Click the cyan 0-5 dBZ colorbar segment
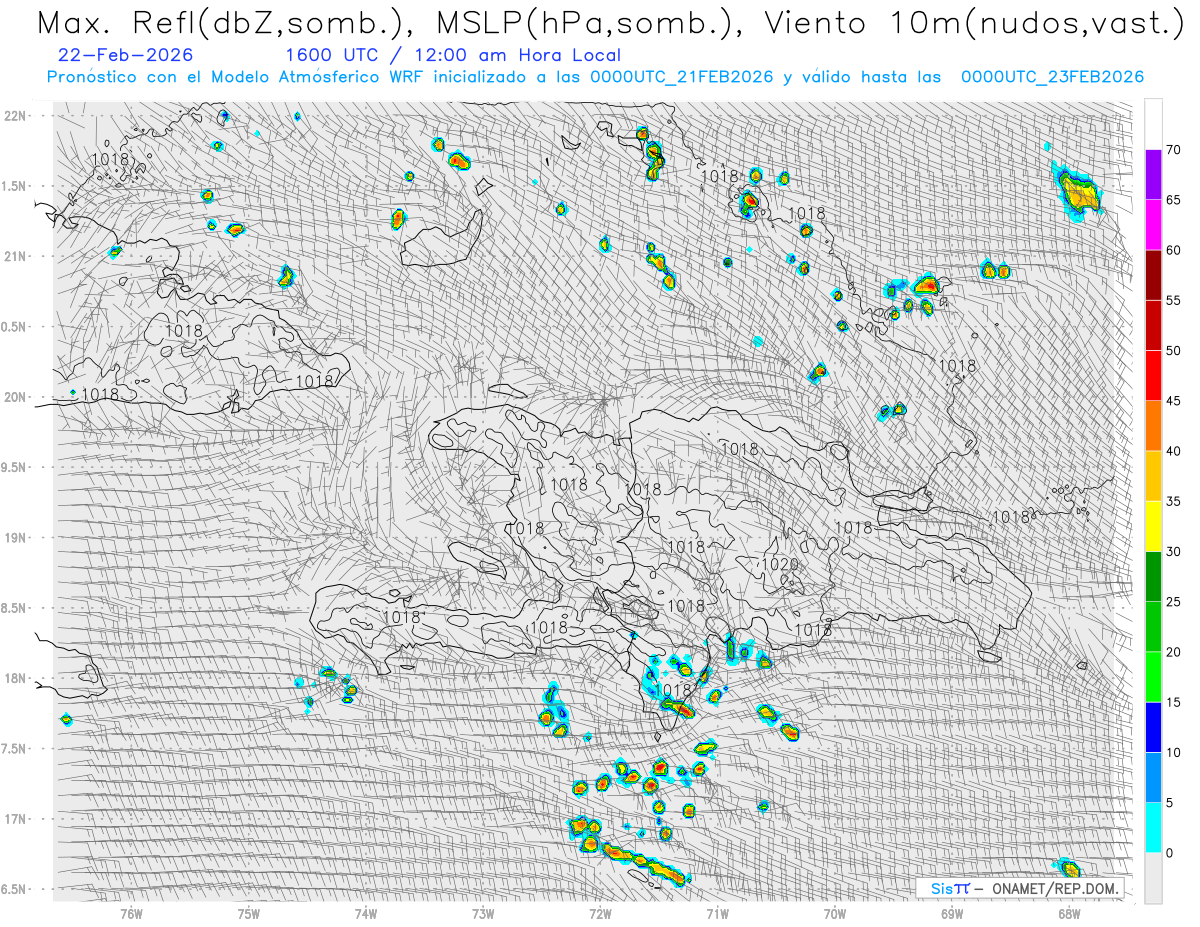 pyautogui.click(x=1153, y=827)
